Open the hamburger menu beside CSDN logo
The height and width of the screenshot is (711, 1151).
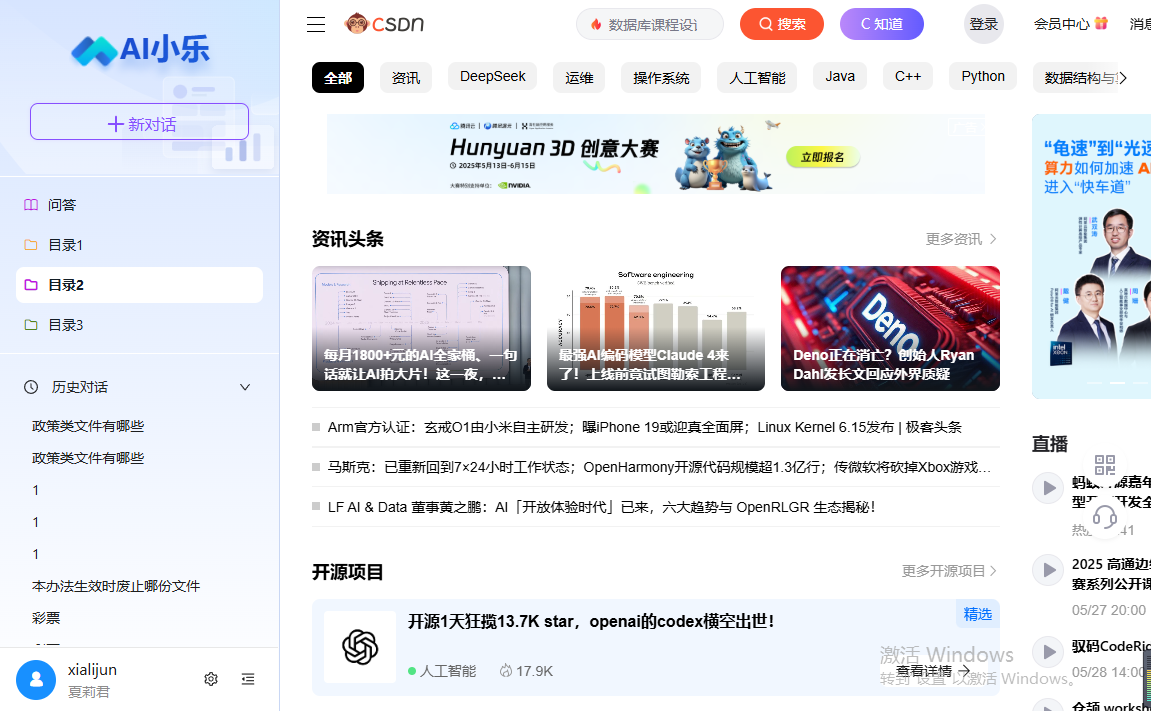pyautogui.click(x=316, y=25)
